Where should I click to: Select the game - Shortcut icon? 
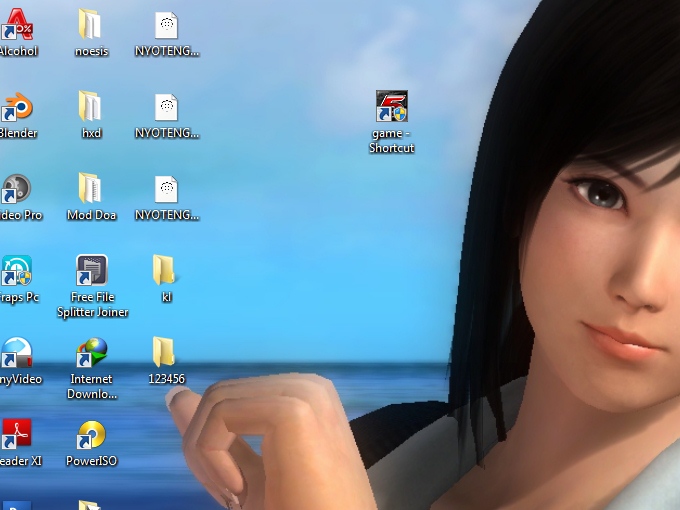pos(391,108)
